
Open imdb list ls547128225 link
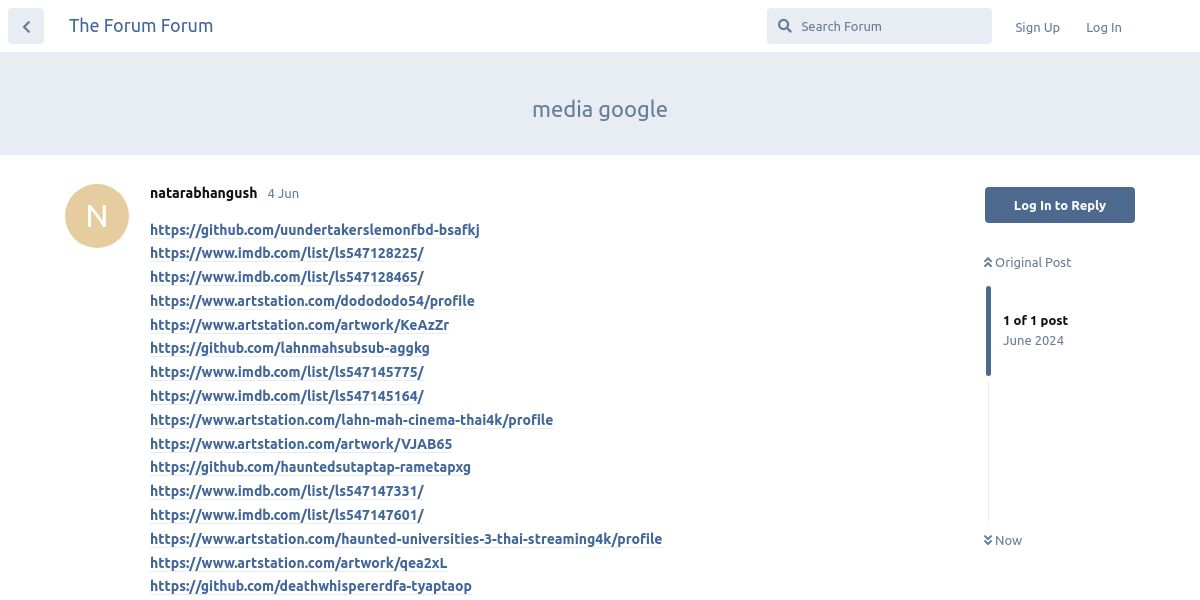click(x=287, y=253)
